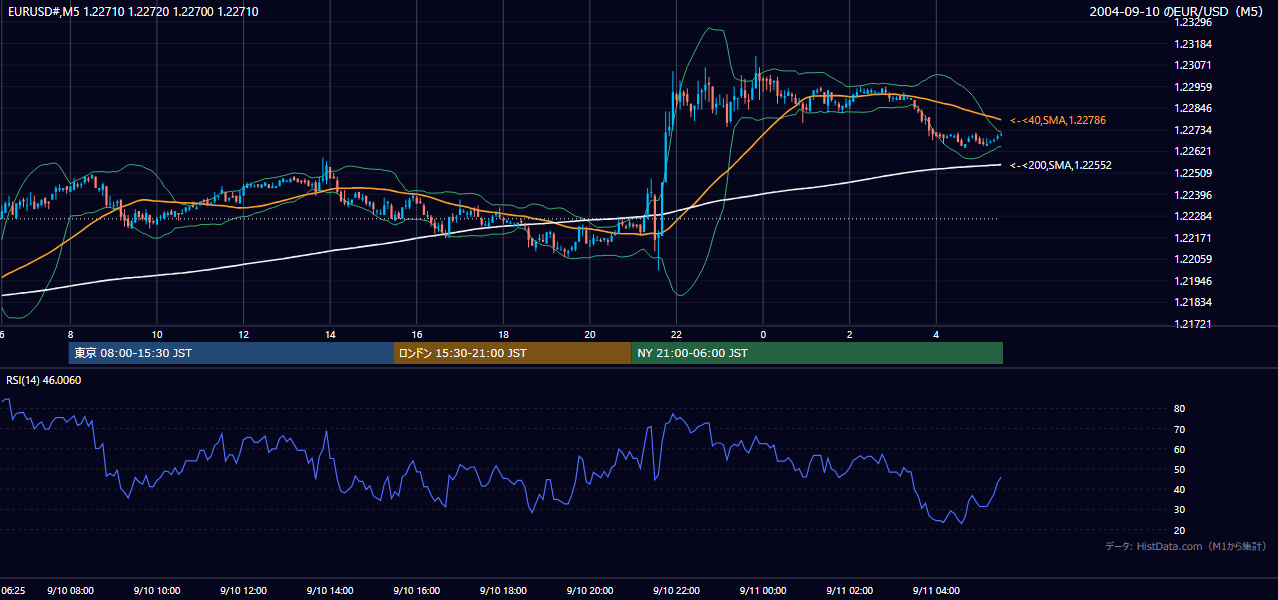The height and width of the screenshot is (600, 1278).
Task: Click price level 1.22396 on price axis
Action: click(1192, 195)
